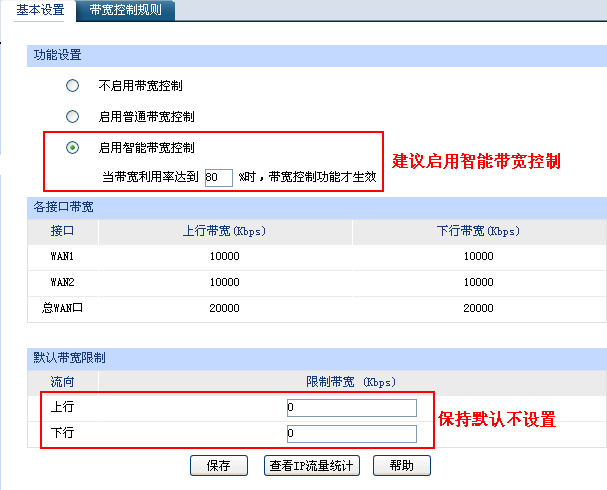Click the 总WAN口 row label

(62, 308)
